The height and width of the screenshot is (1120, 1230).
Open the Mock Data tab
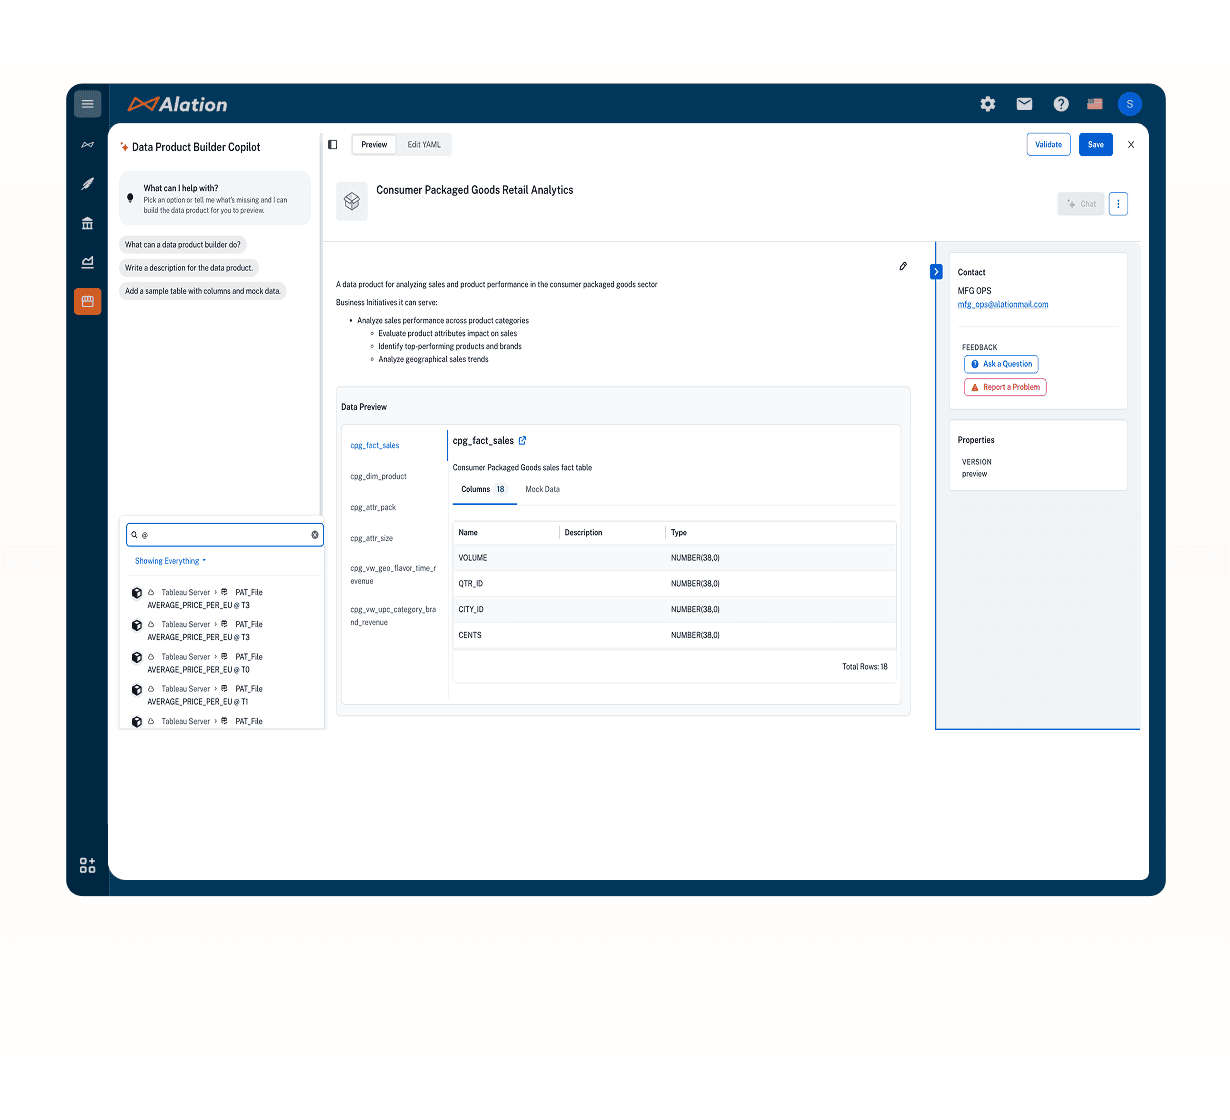[x=542, y=489]
